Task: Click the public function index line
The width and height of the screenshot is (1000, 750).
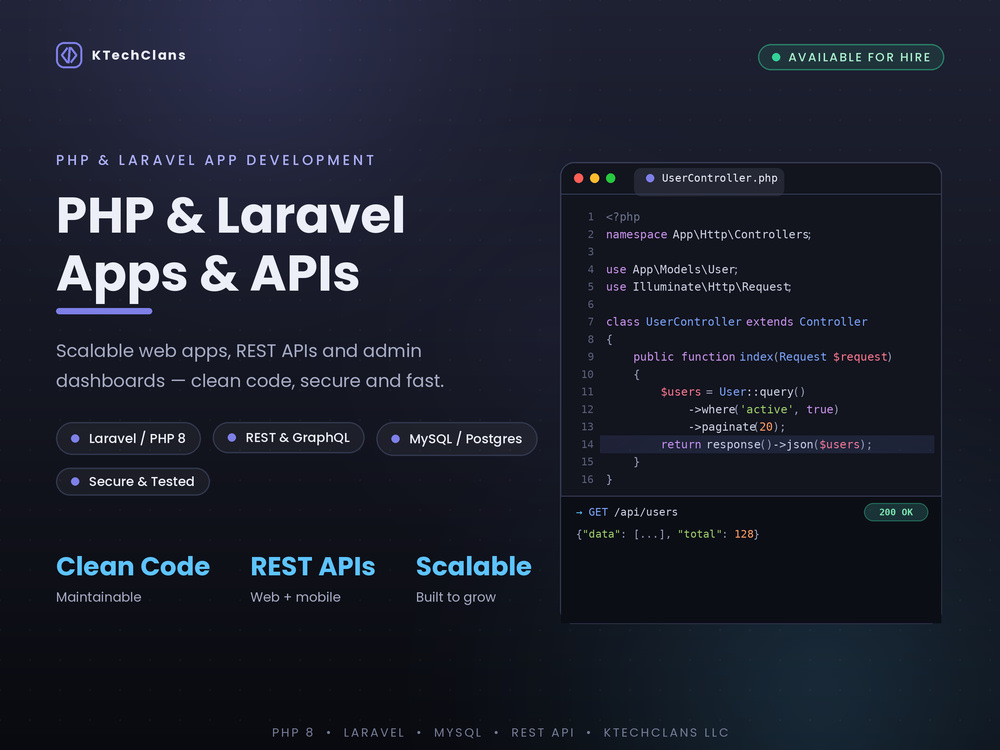Action: point(762,357)
